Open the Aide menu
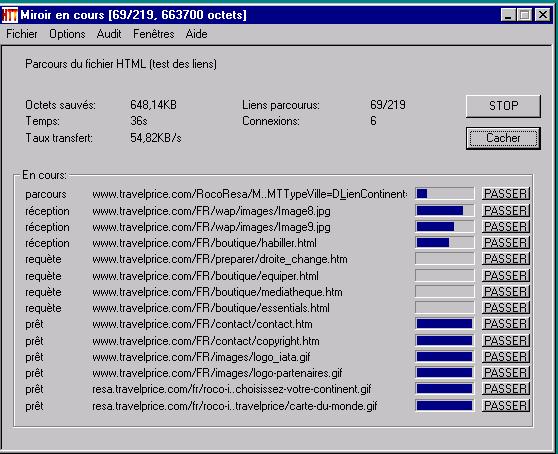 196,34
